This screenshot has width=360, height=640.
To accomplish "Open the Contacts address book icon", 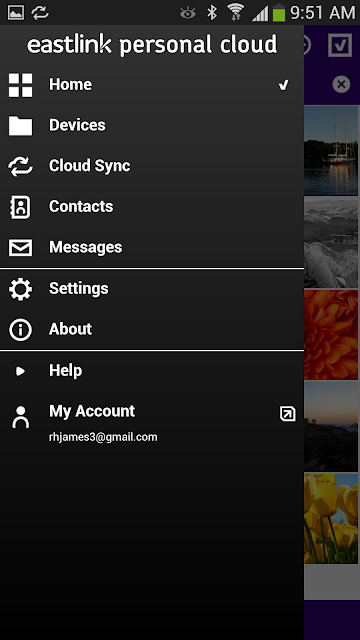I will point(20,207).
